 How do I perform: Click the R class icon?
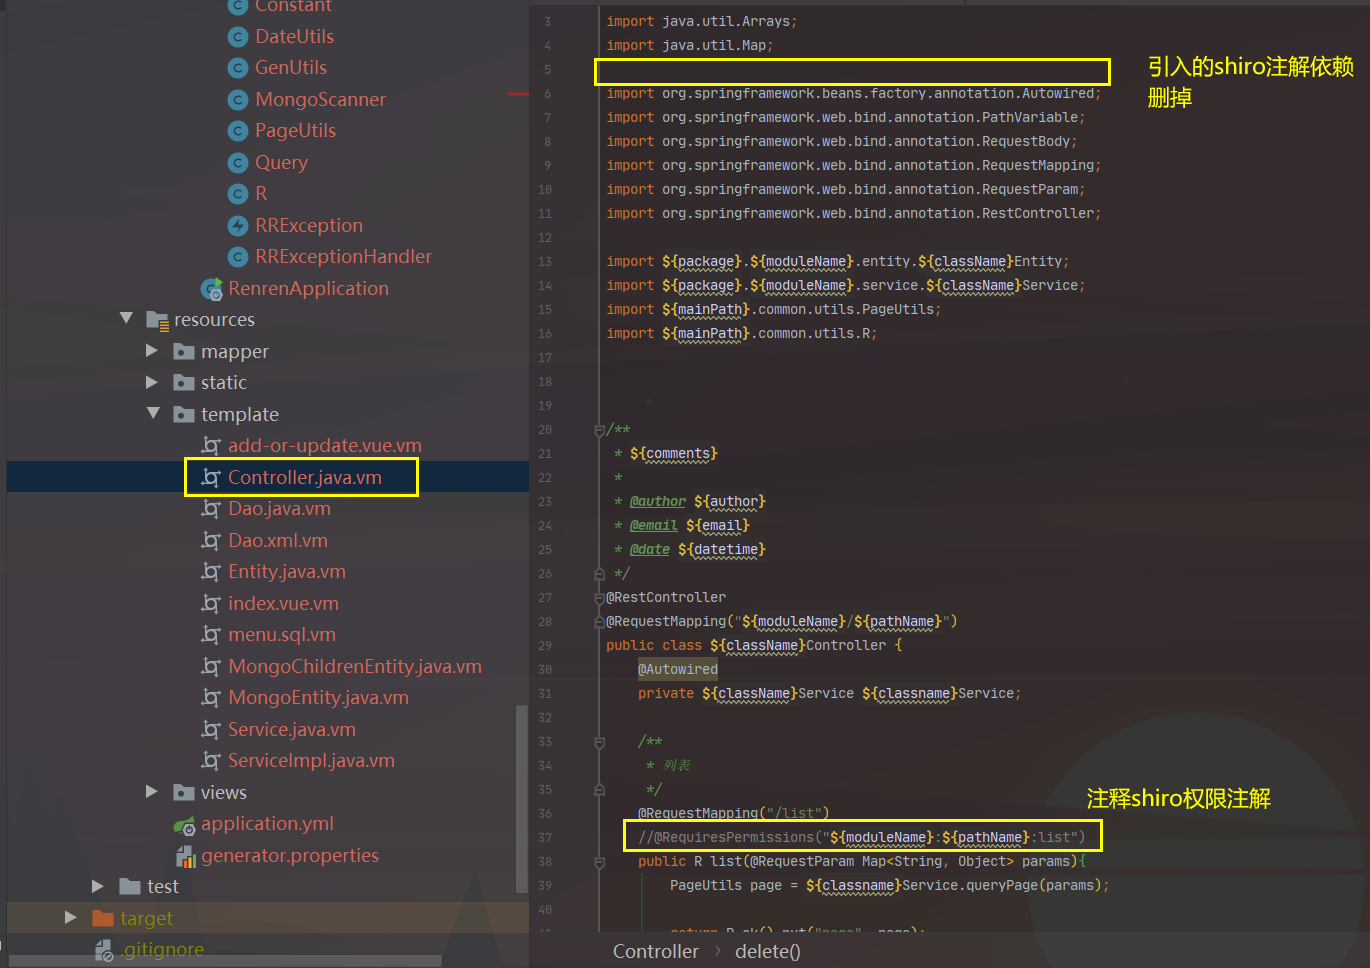237,194
